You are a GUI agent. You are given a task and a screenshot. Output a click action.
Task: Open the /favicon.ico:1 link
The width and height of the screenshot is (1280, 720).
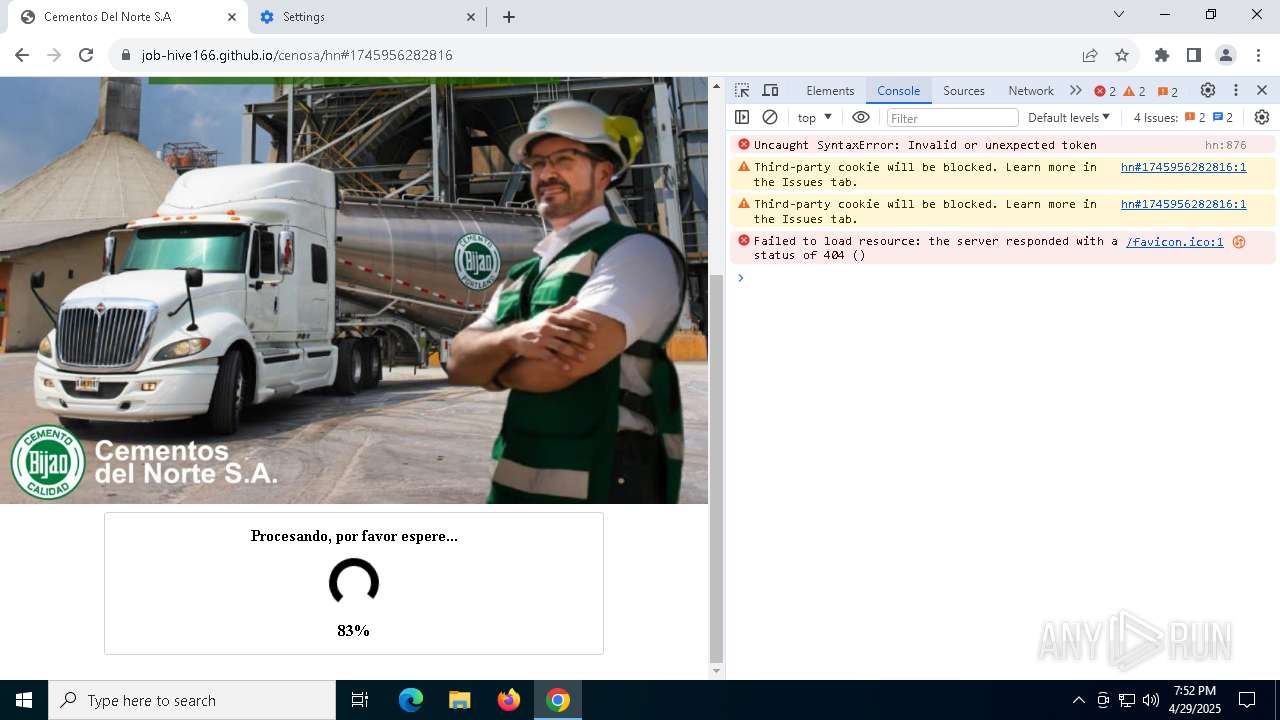[x=1174, y=241]
